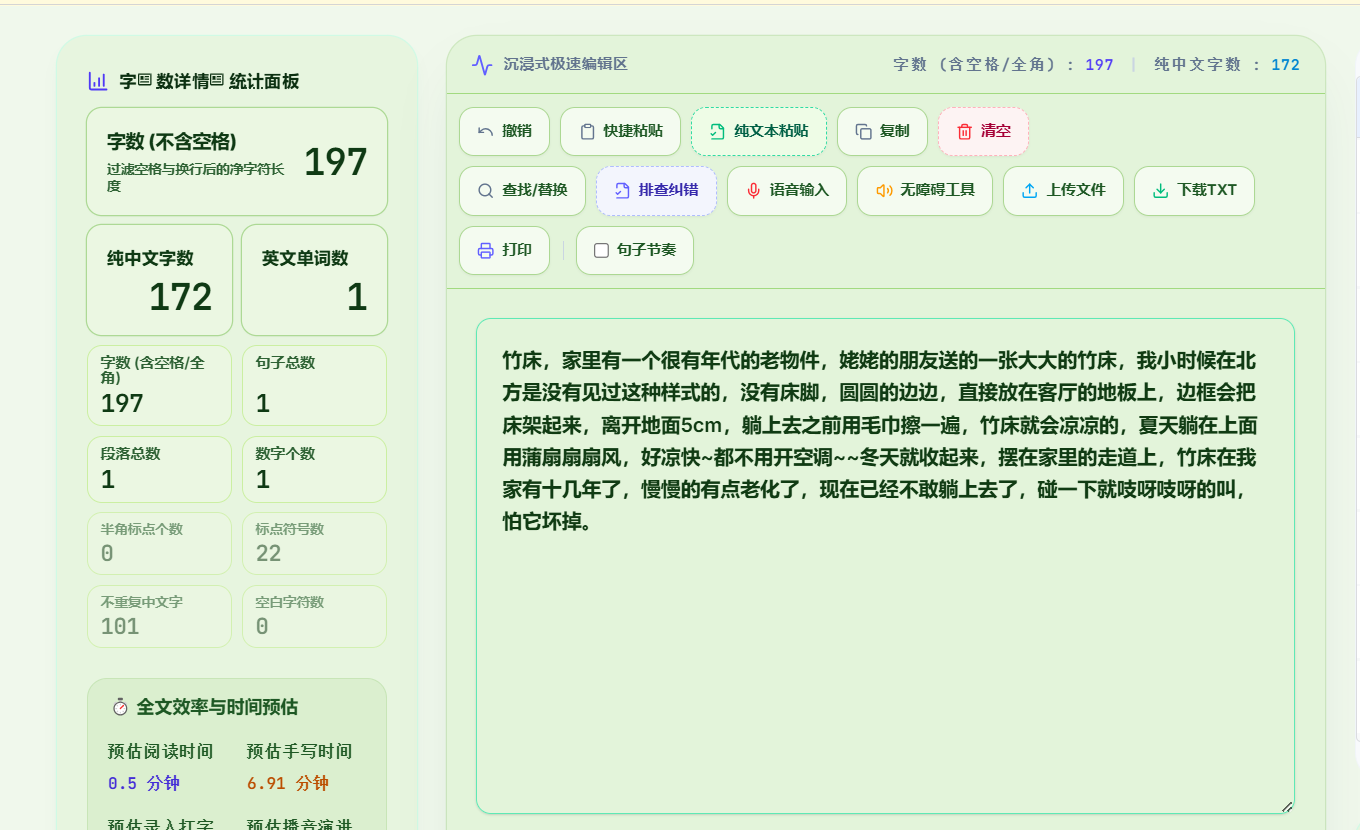Click the copy icon labeled 复制
The height and width of the screenshot is (830, 1360).
point(863,131)
